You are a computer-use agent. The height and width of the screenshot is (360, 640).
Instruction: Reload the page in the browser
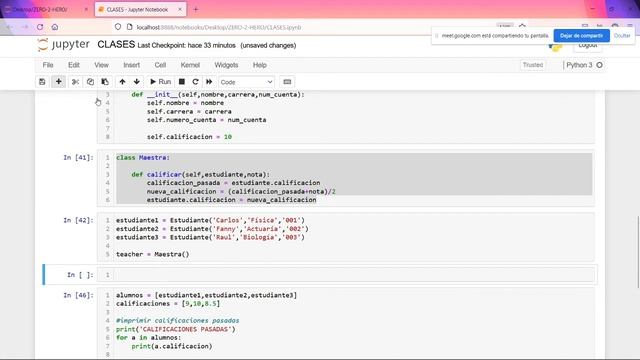tap(40, 27)
